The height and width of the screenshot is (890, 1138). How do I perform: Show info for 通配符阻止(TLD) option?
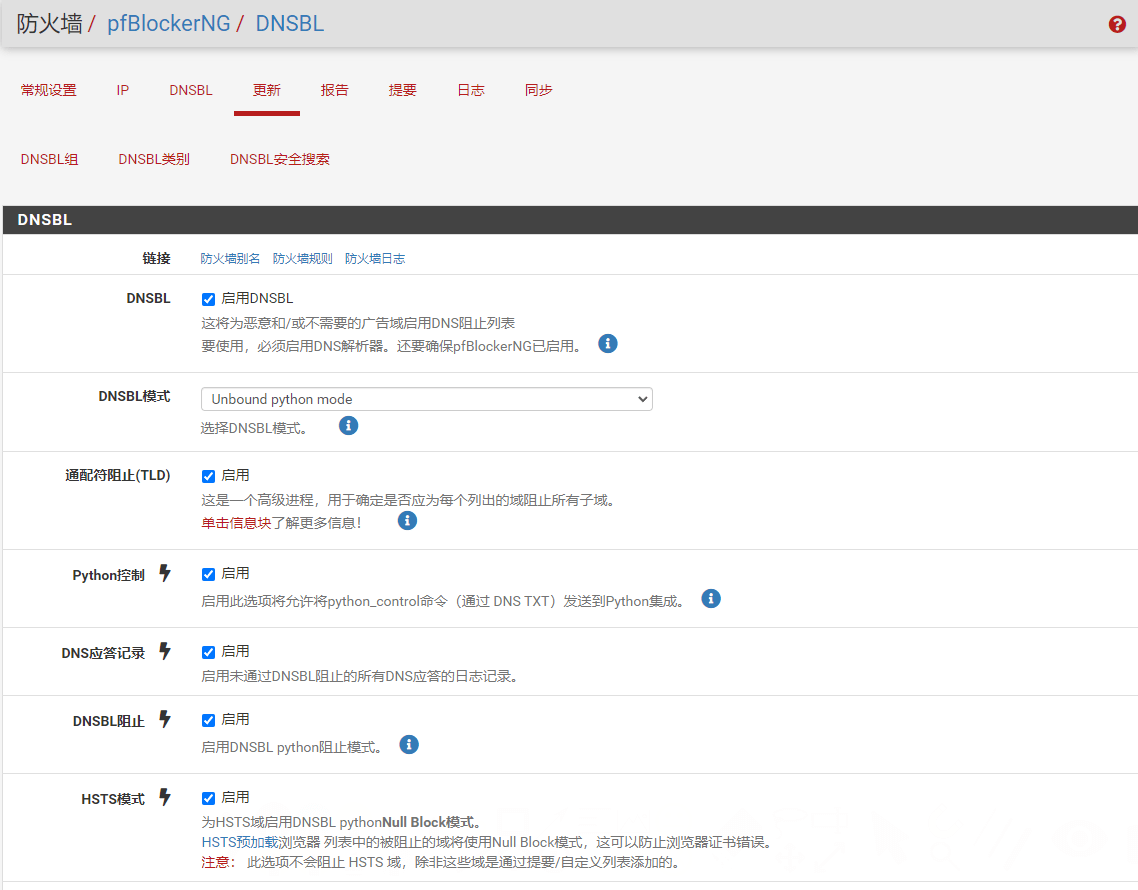pyautogui.click(x=407, y=521)
